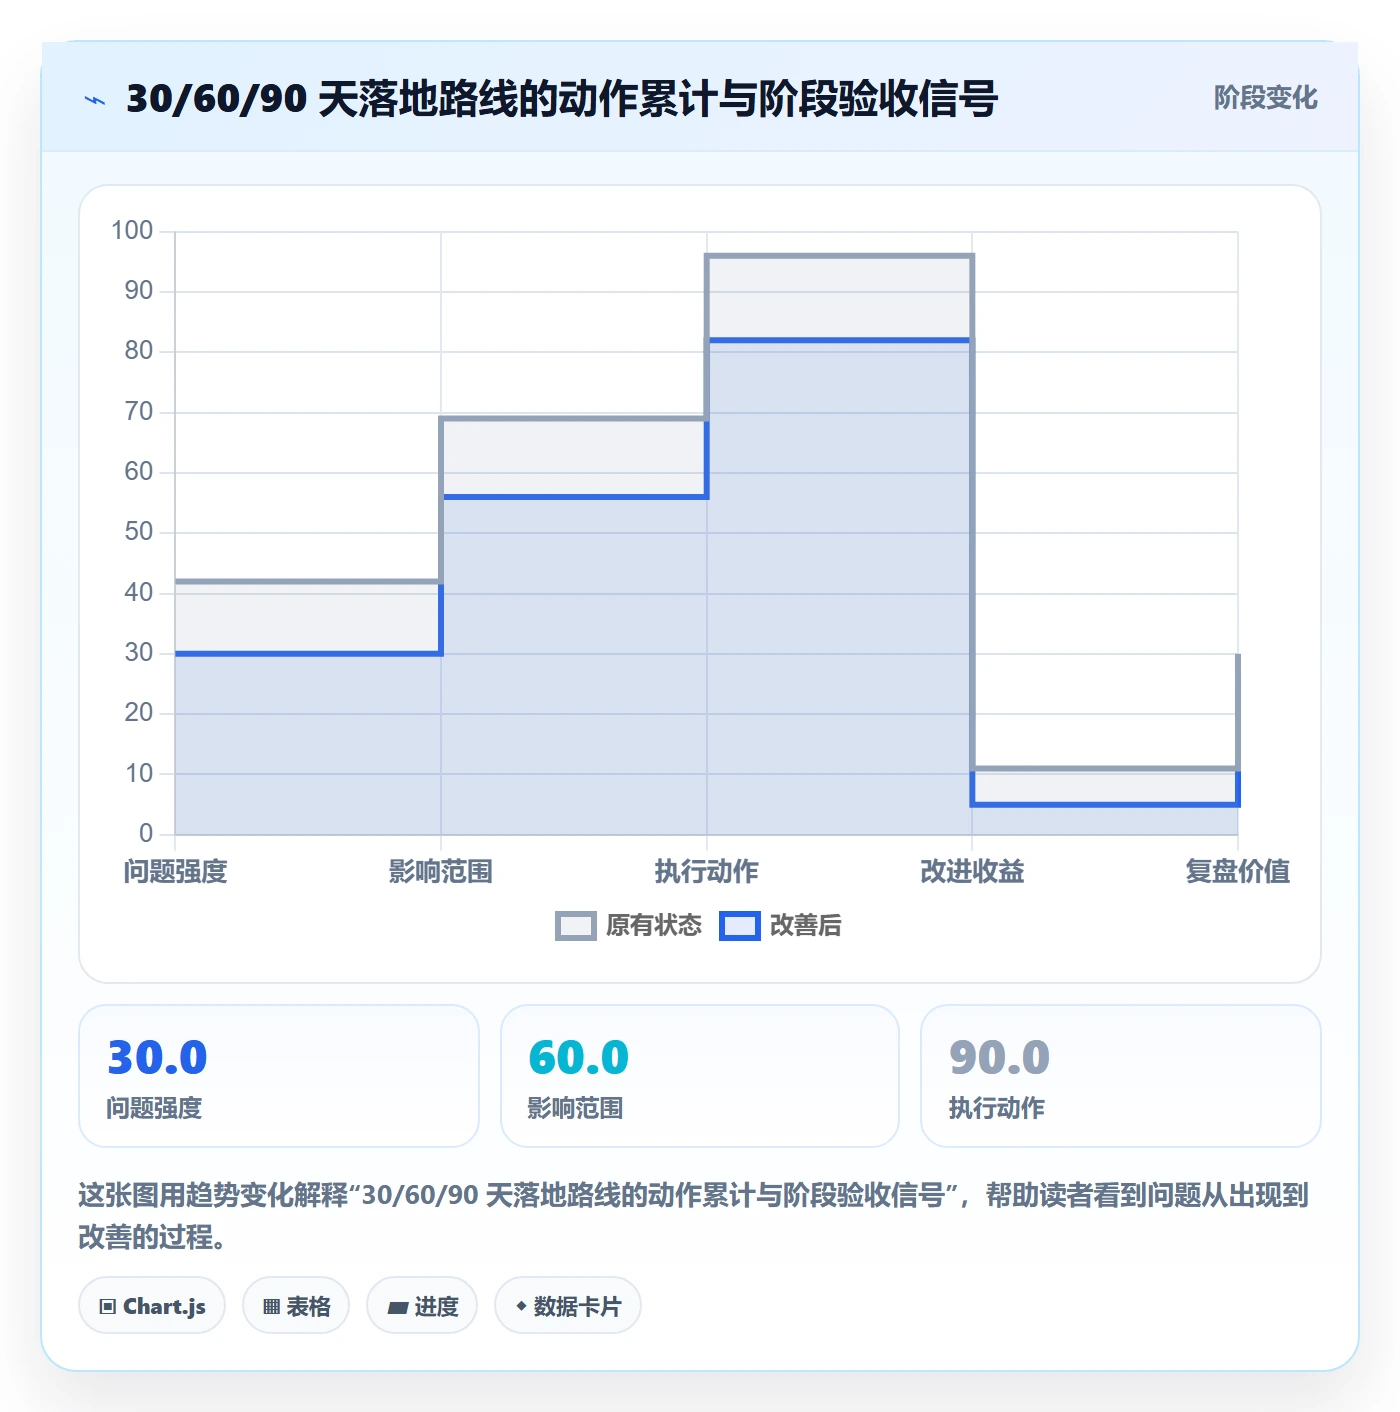Click the 问题强度 x-axis label
This screenshot has width=1400, height=1412.
176,872
